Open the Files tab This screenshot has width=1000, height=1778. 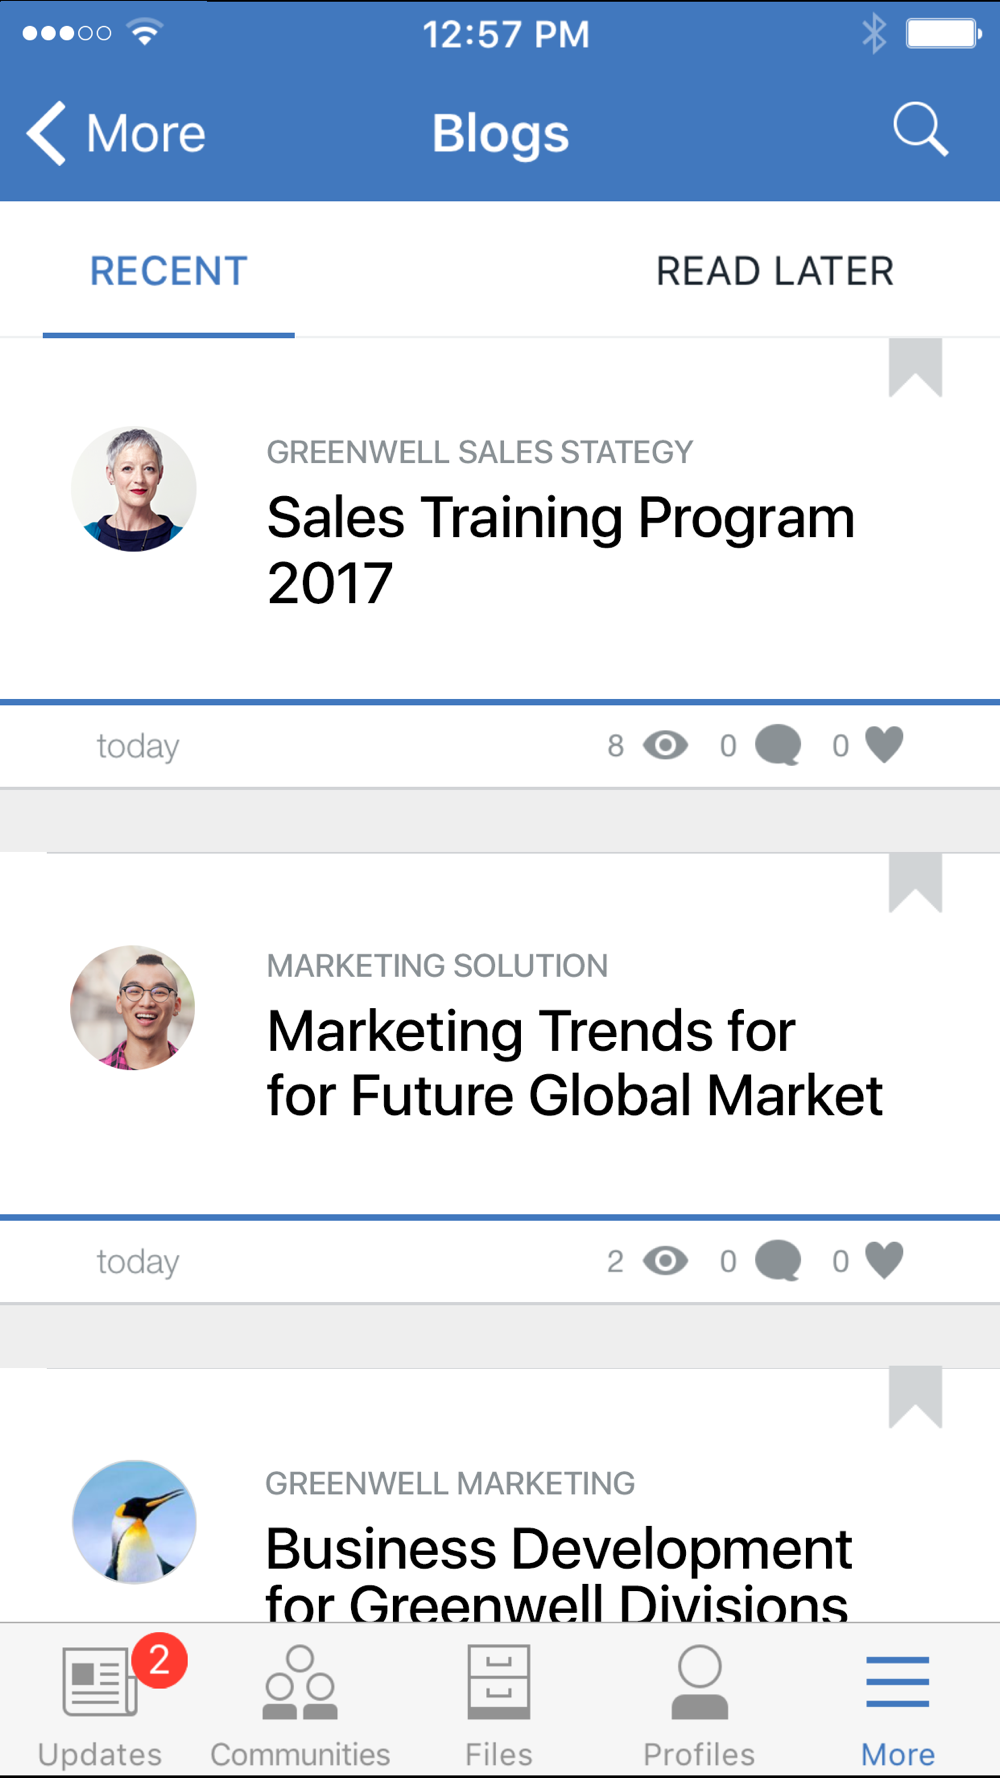499,1700
